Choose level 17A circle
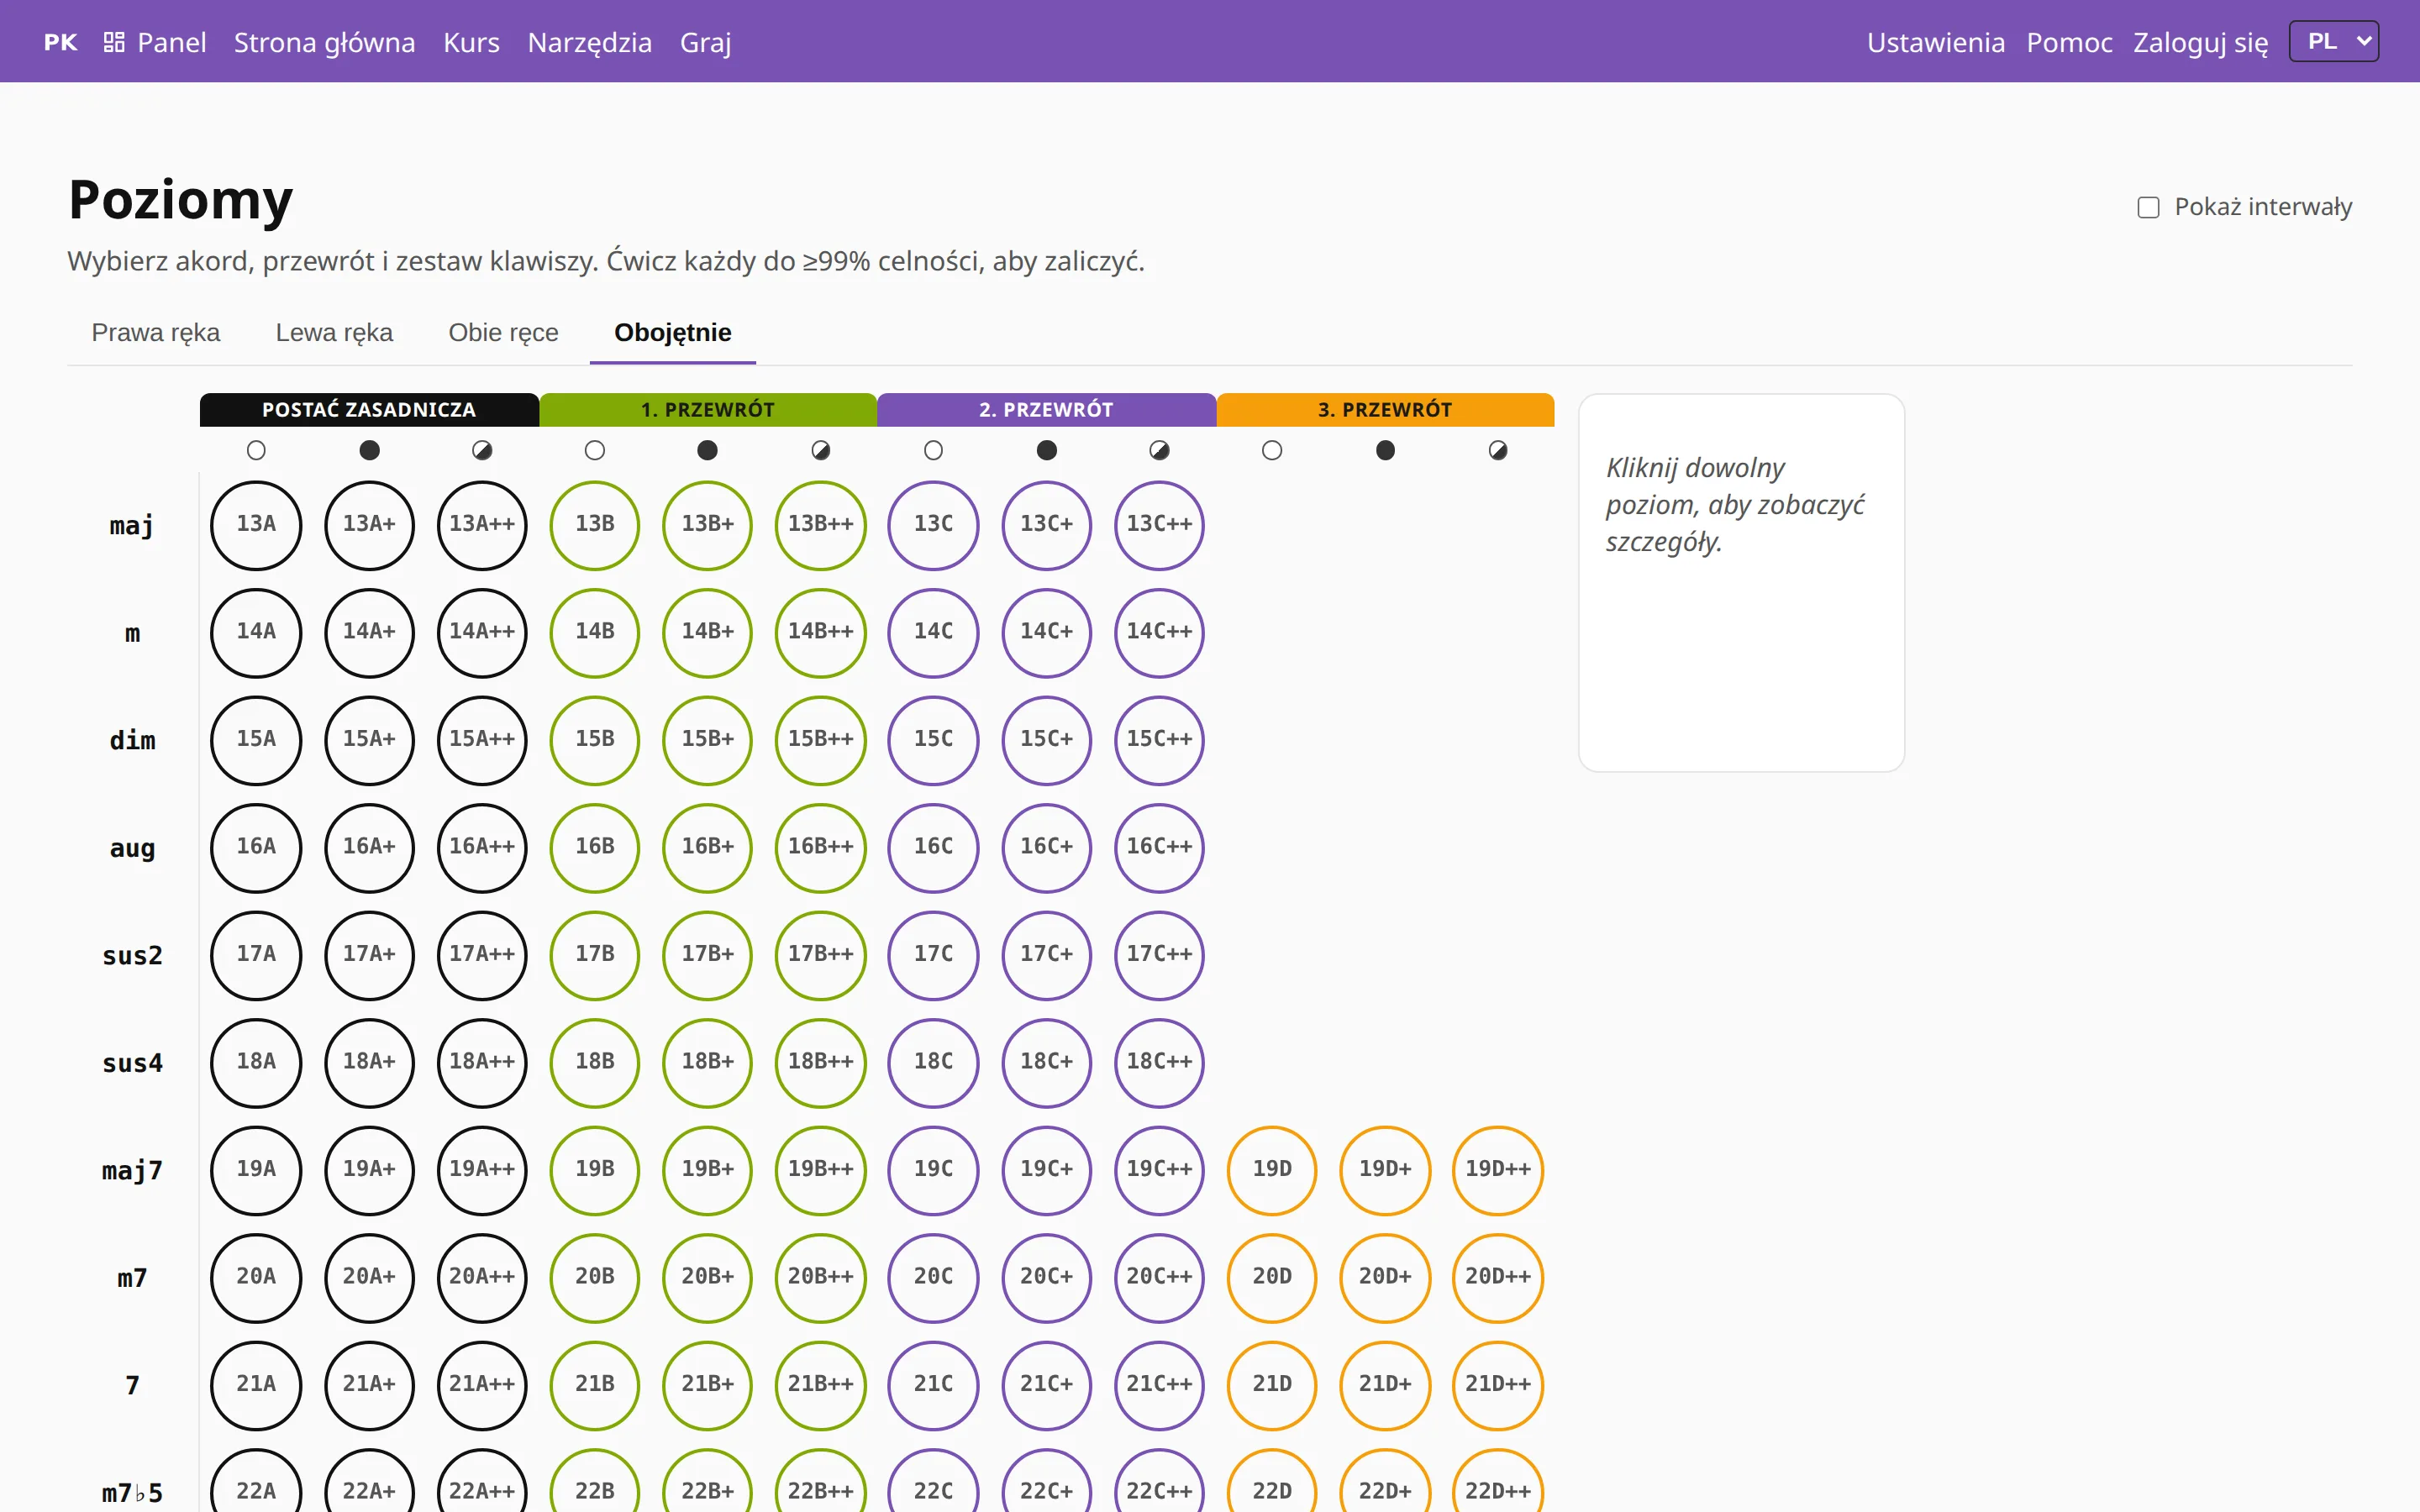 coord(256,955)
